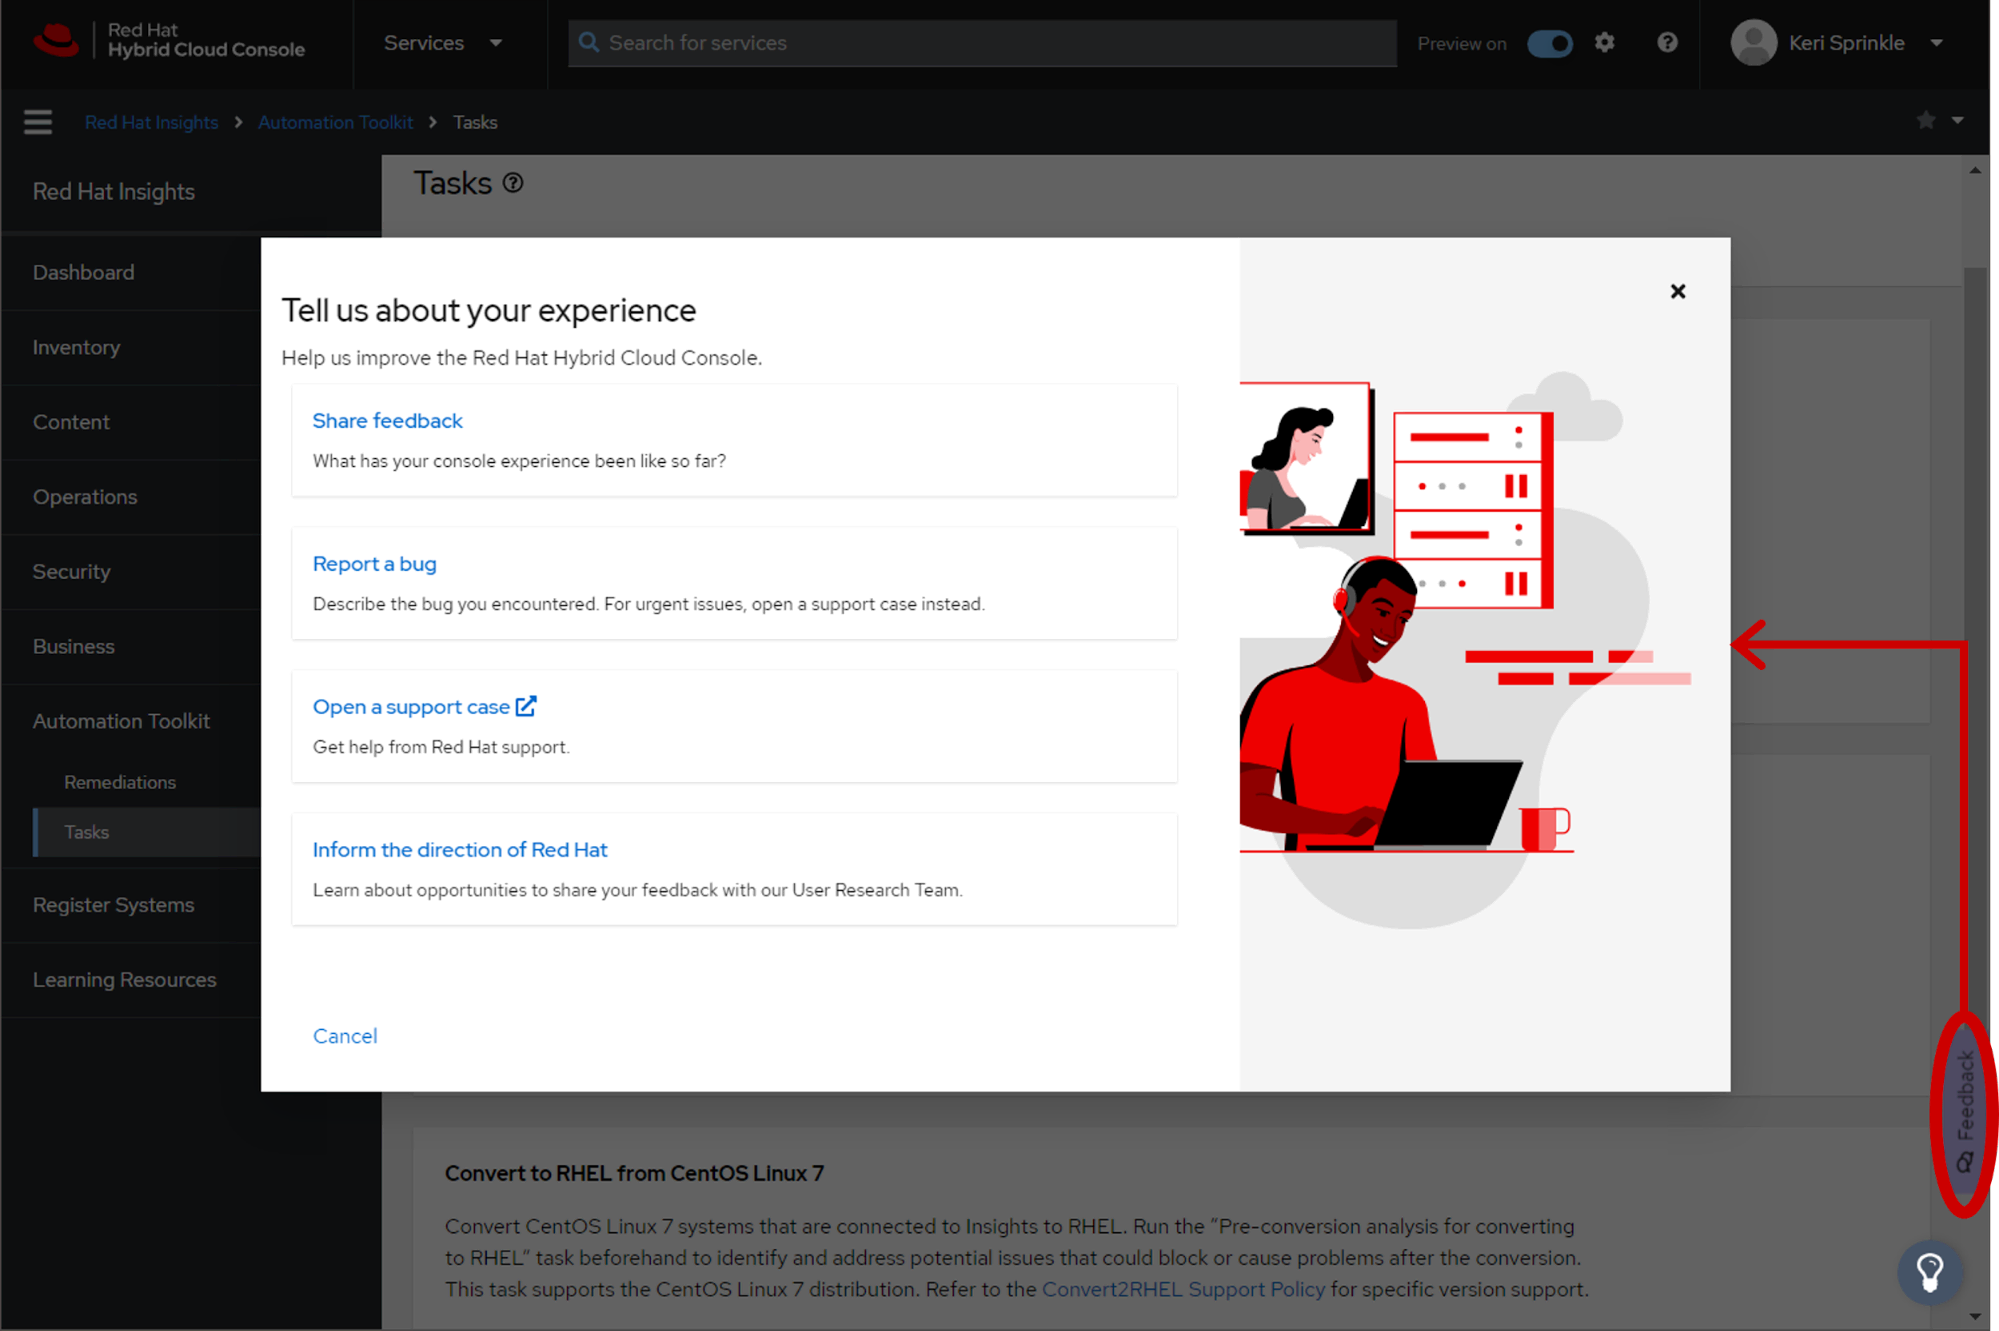The image size is (1999, 1331).
Task: Open a support case link
Action: point(424,707)
